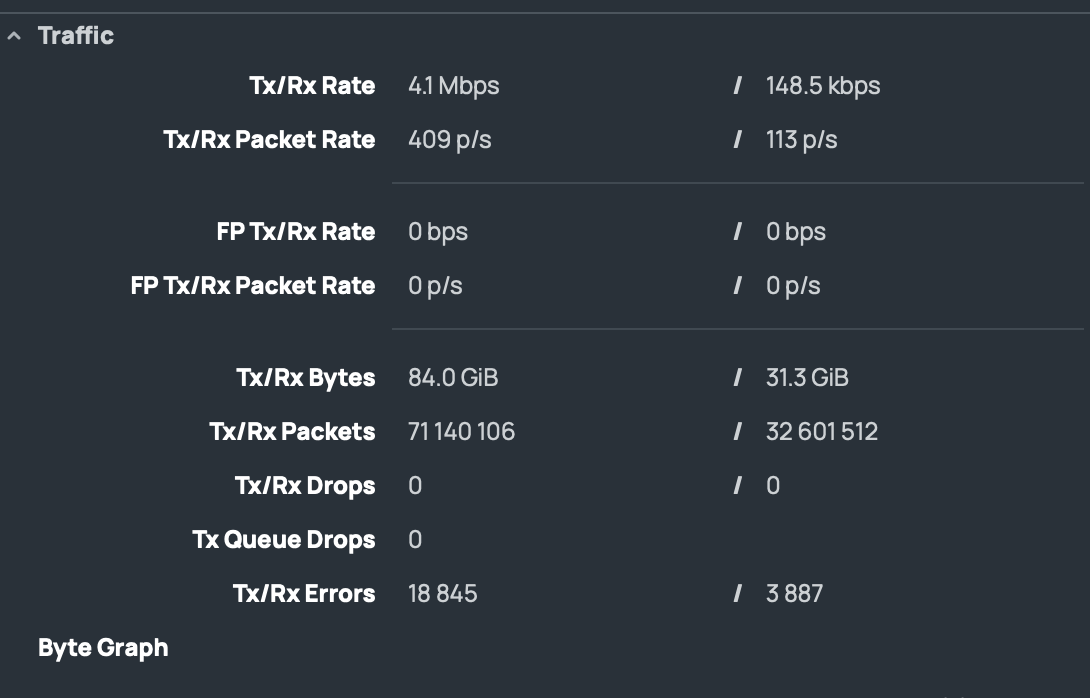Screen dimensions: 1090x698
Task: Select the FP Rx Rate 0 bps value
Action: [796, 232]
